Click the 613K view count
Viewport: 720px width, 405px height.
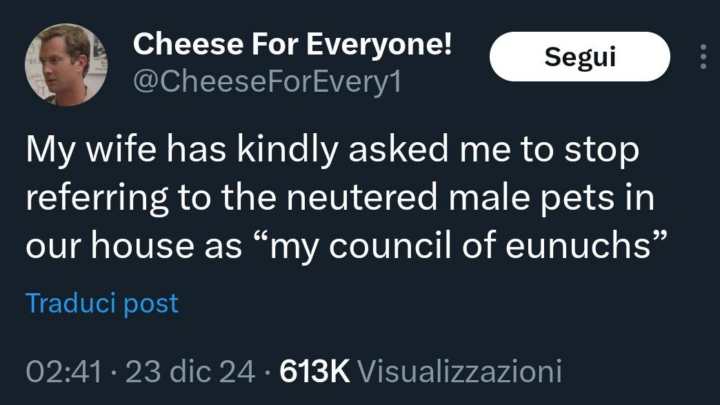(314, 372)
